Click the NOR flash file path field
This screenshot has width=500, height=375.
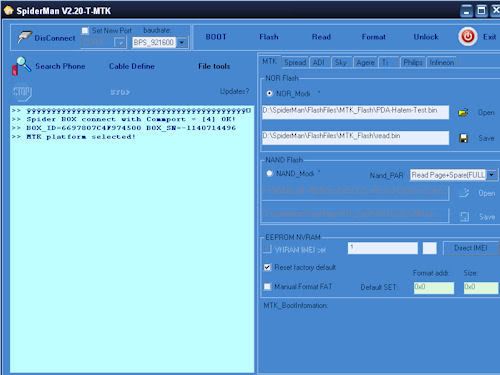(x=355, y=112)
